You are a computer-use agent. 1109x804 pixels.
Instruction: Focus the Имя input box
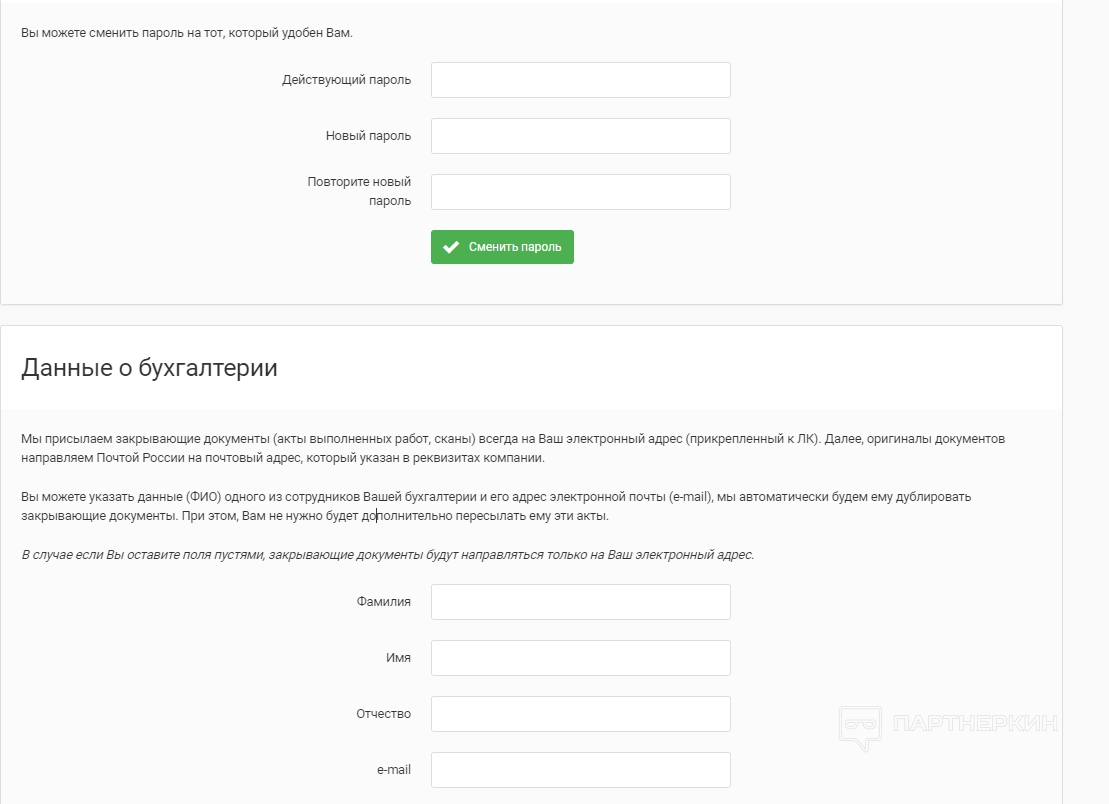580,658
